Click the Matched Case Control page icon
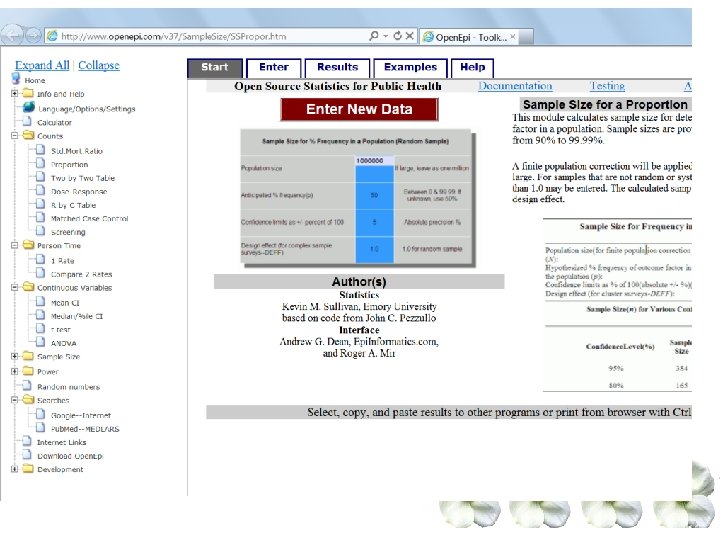This screenshot has height=540, width=720. pos(40,218)
